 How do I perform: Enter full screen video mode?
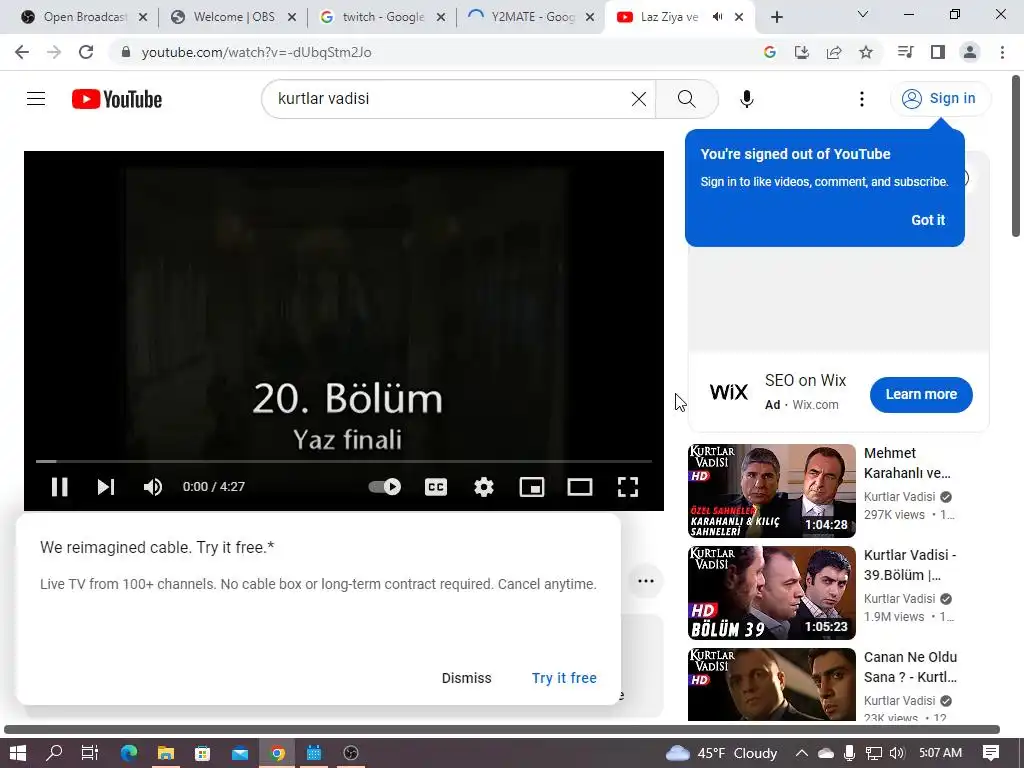pos(628,487)
